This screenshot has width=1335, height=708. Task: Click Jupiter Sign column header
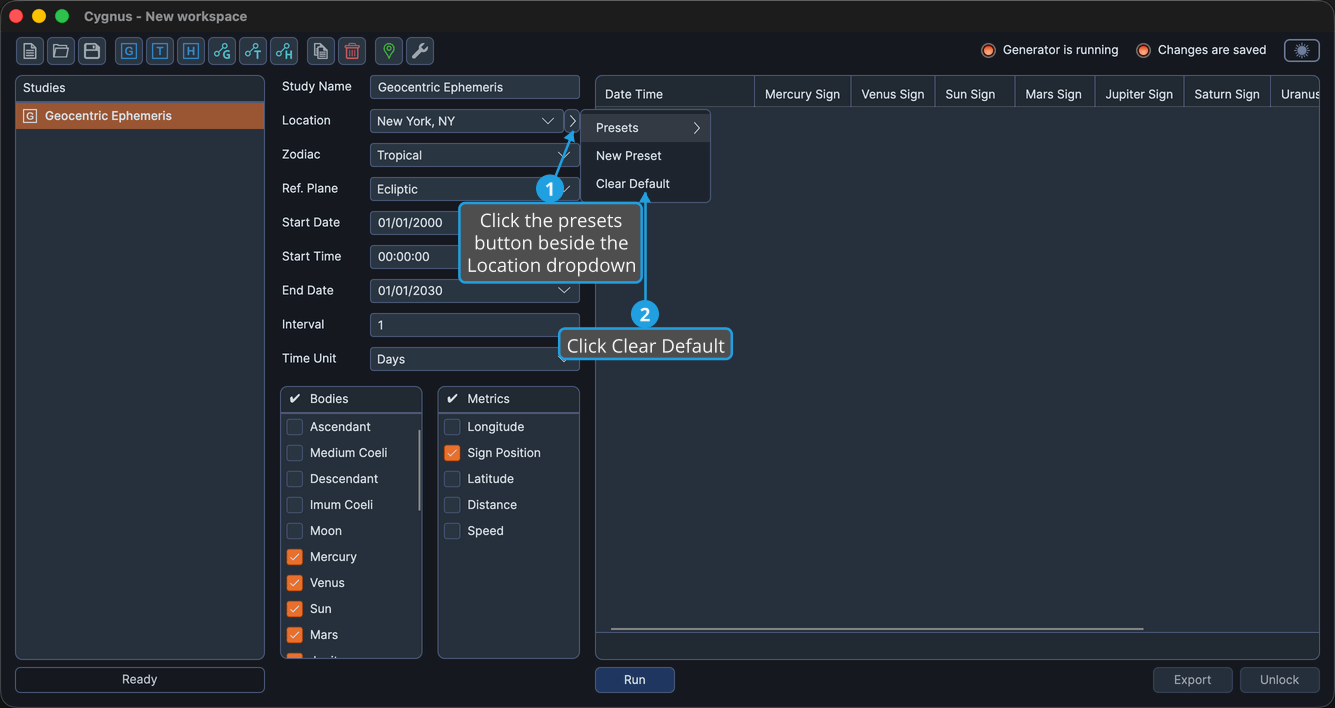tap(1139, 94)
